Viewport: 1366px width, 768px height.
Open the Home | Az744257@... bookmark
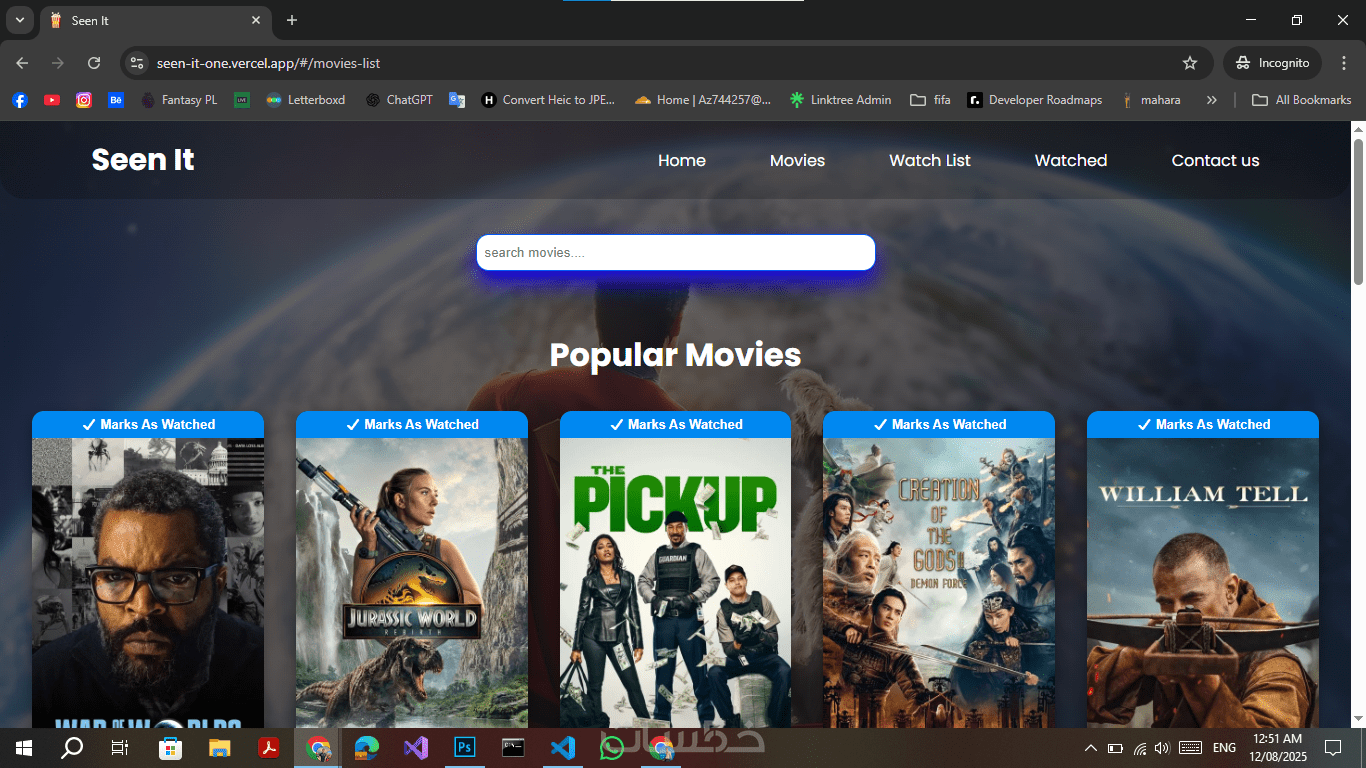point(703,100)
